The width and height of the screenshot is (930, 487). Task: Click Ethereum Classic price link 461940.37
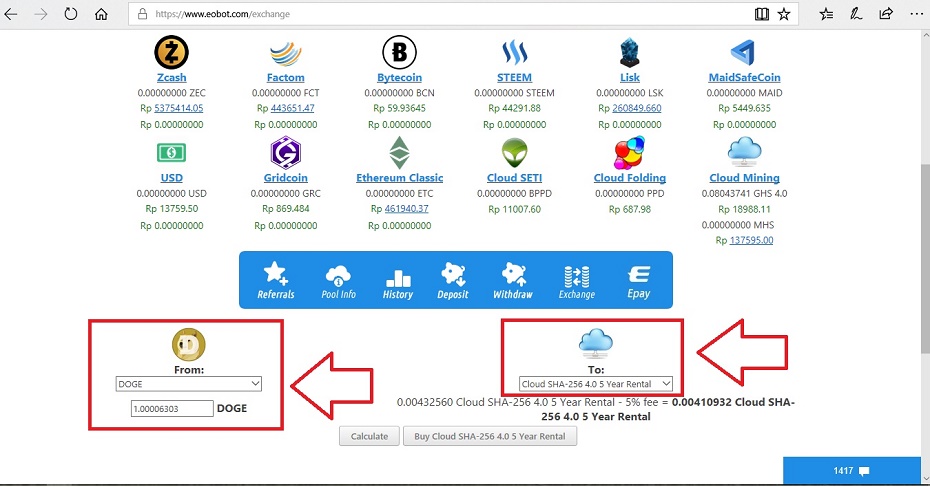pos(406,209)
